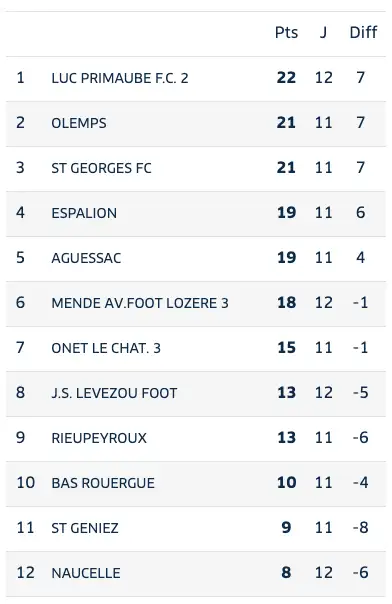
Task: Click the goal difference -8 of St Geniez
Action: coord(360,528)
